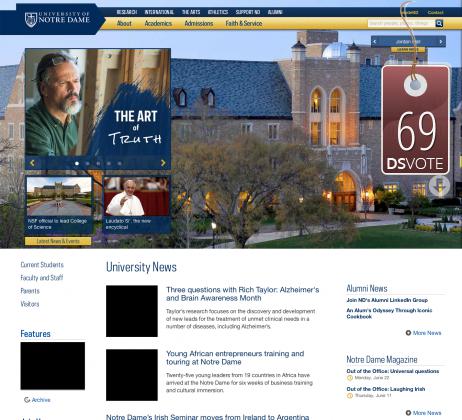
Task: Click clock icon next to Thursday, June 11
Action: [350, 396]
